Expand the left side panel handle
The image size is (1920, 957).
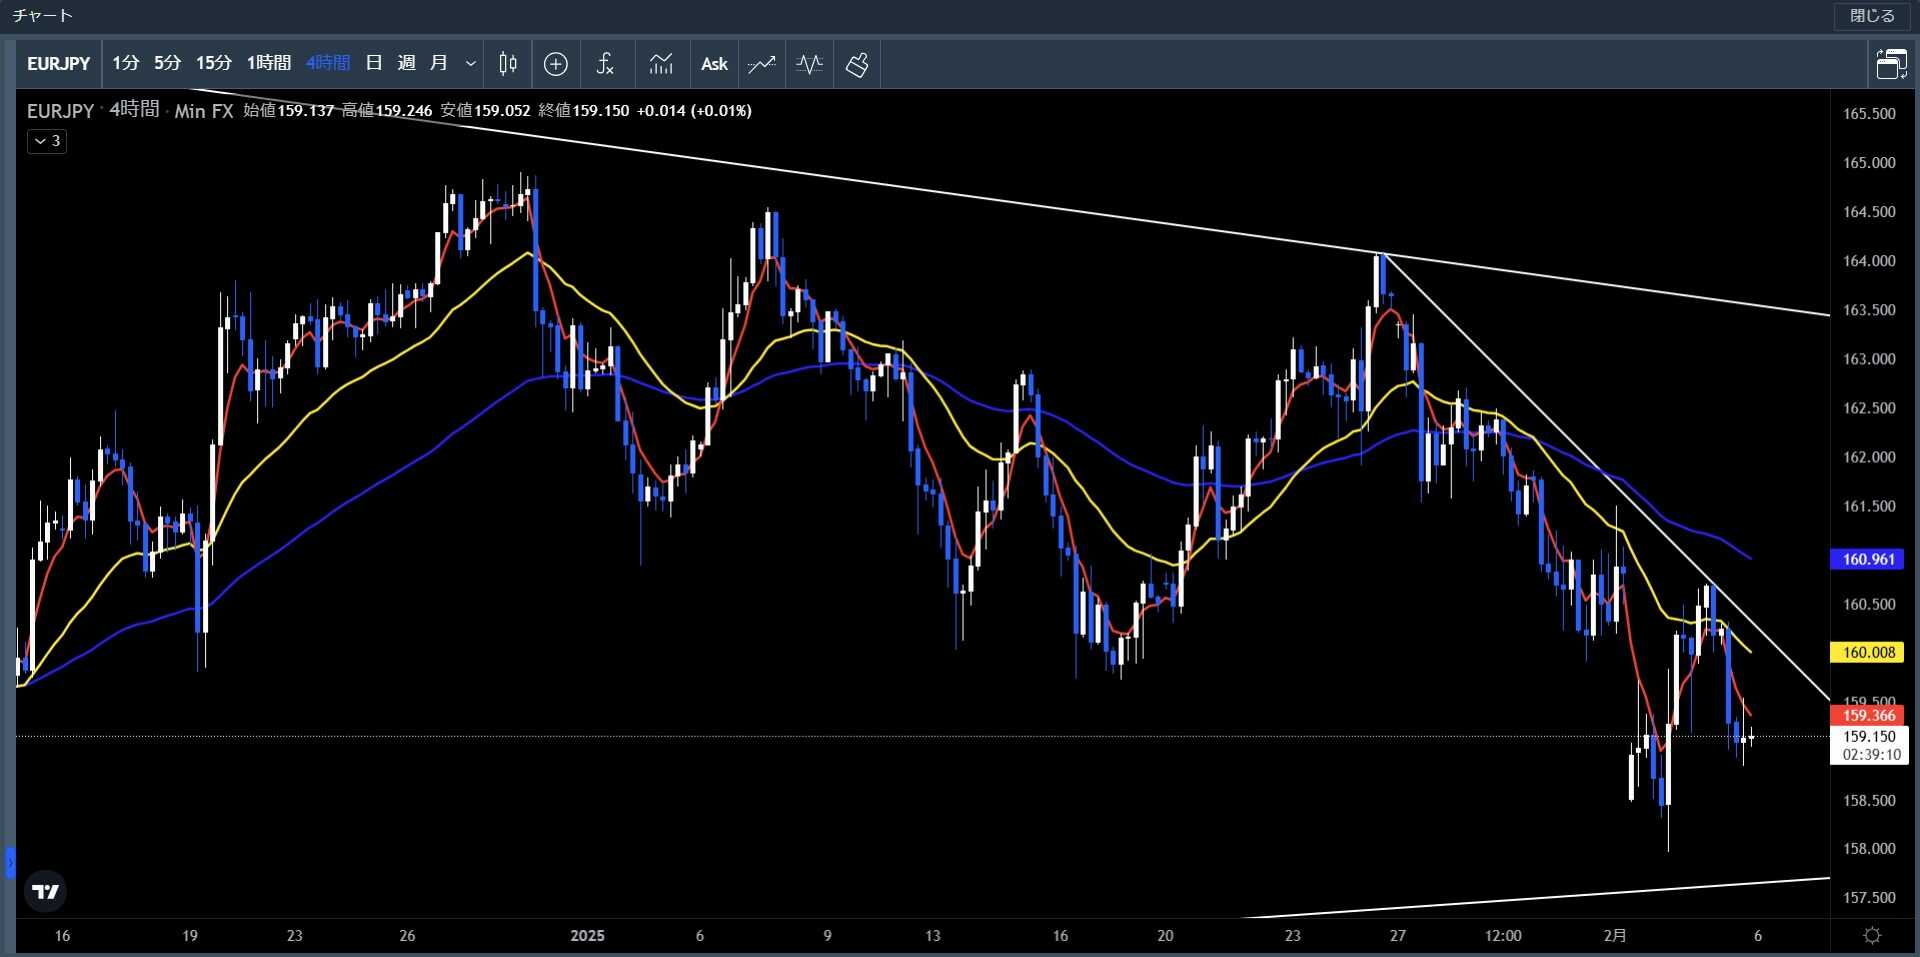tap(10, 862)
